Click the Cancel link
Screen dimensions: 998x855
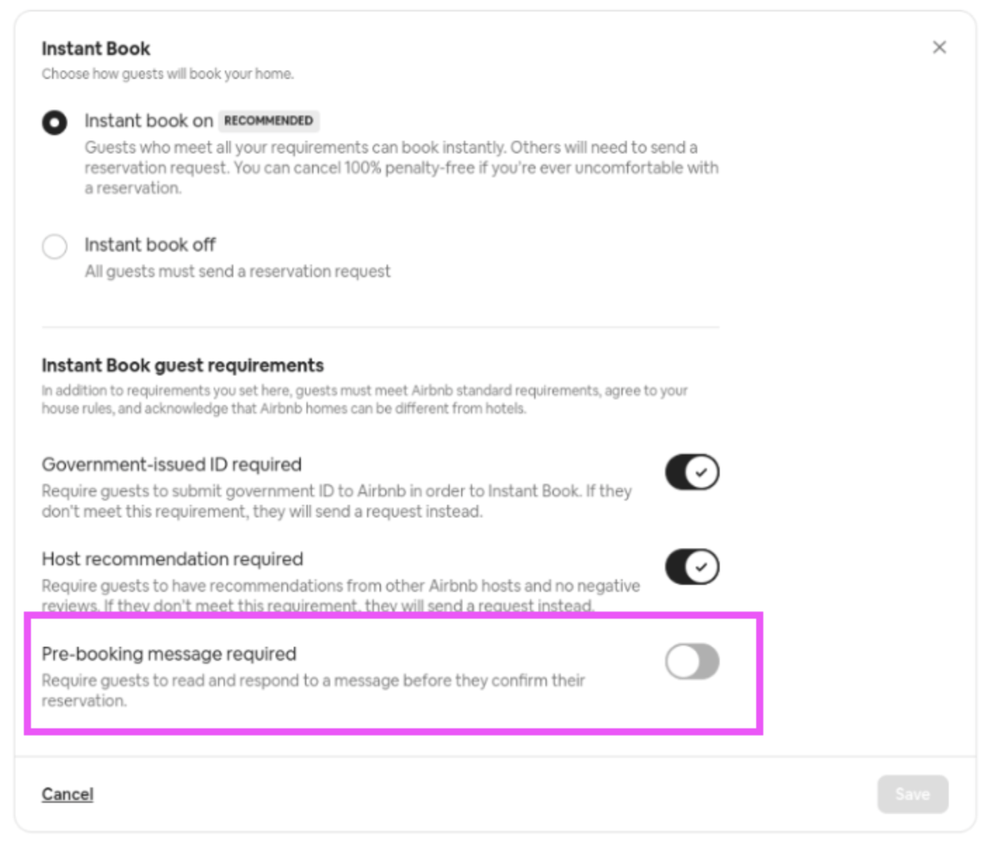(x=67, y=794)
